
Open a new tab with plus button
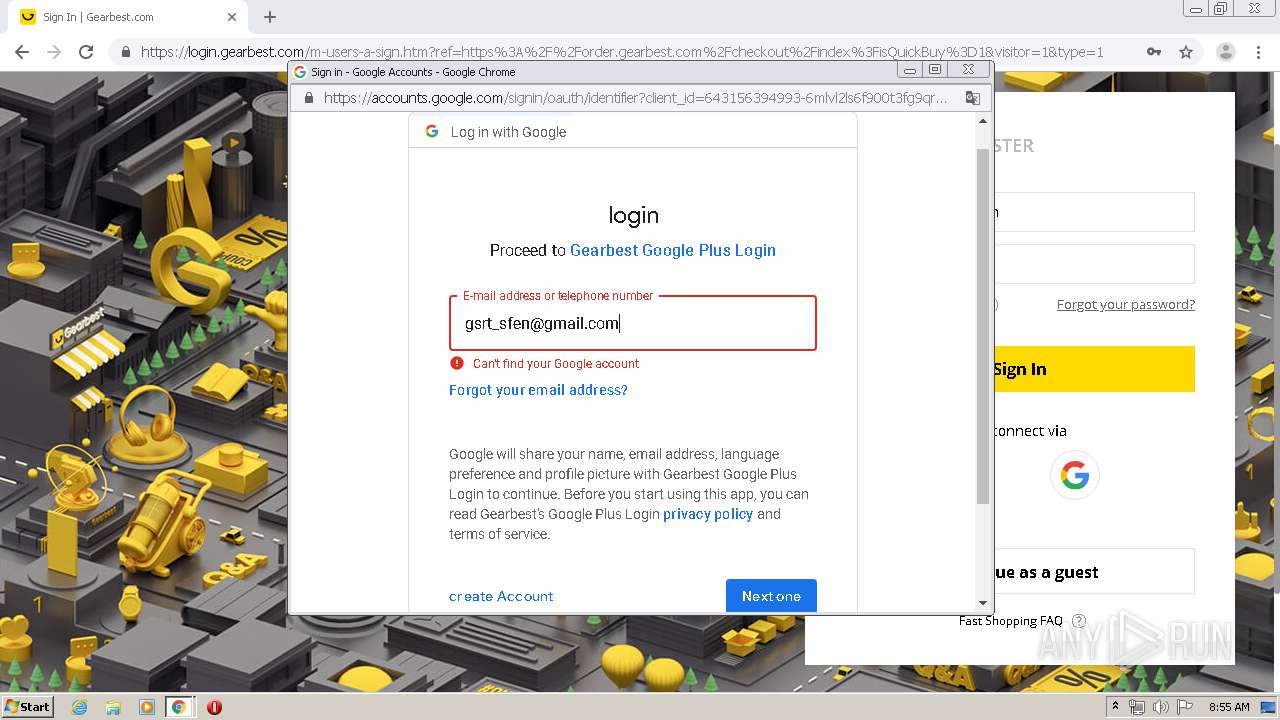(270, 17)
